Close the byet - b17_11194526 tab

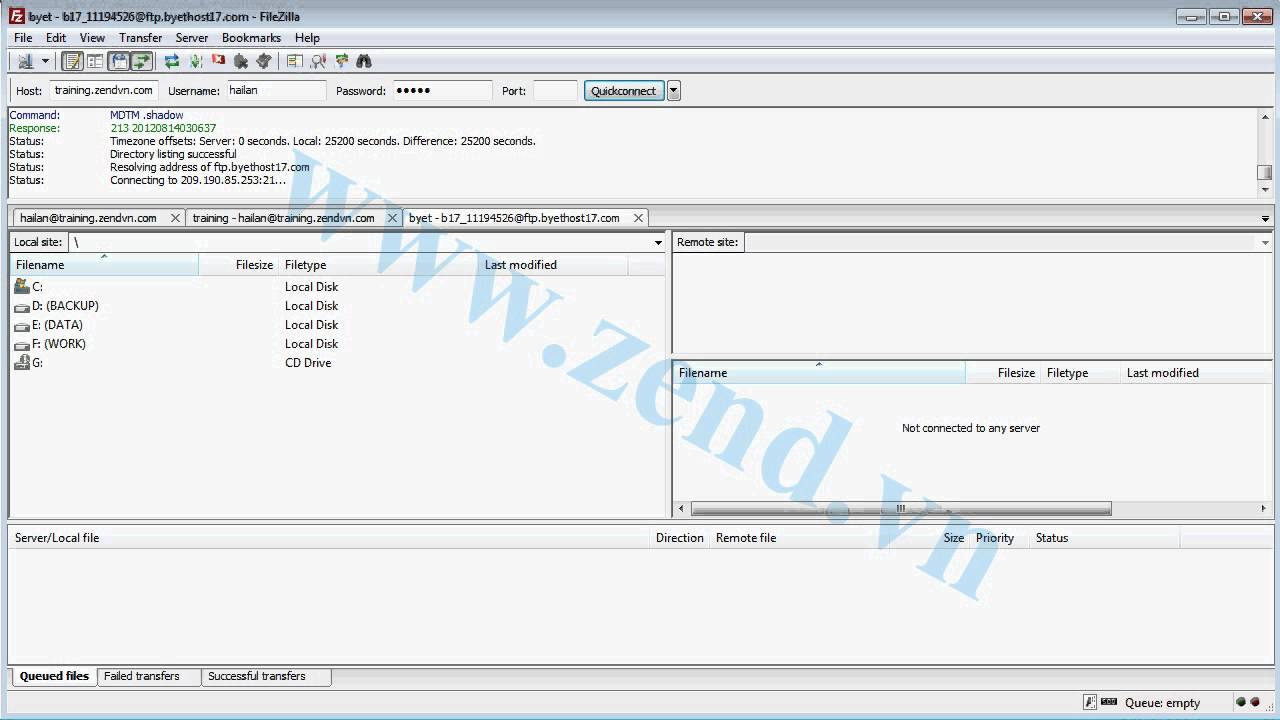638,218
